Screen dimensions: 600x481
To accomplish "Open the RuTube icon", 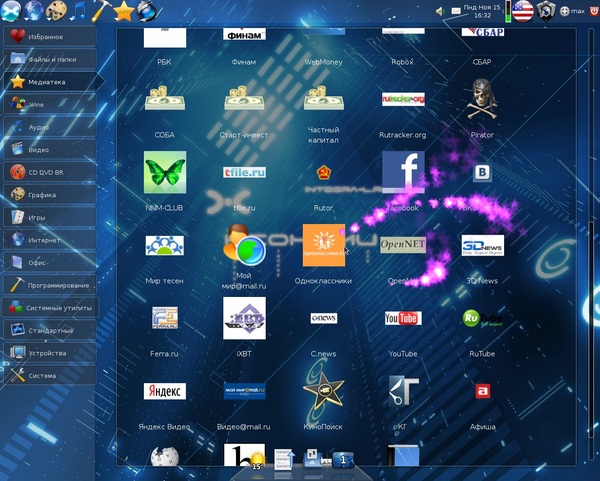I will click(x=483, y=318).
